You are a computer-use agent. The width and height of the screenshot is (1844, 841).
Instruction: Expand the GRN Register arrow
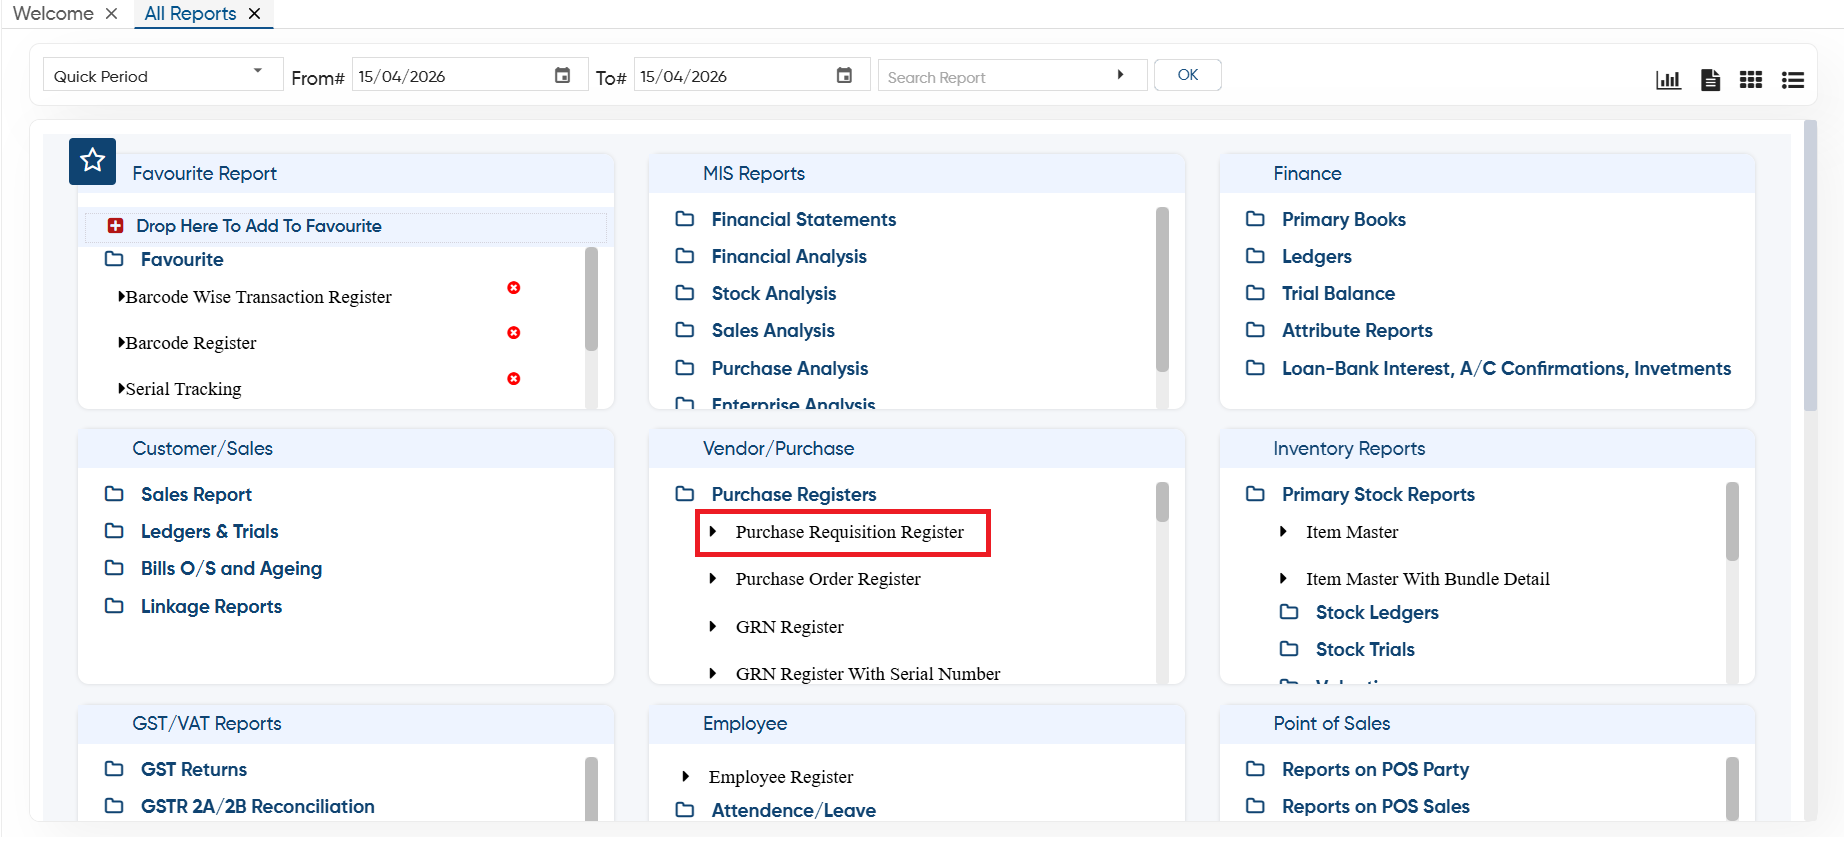pos(713,626)
